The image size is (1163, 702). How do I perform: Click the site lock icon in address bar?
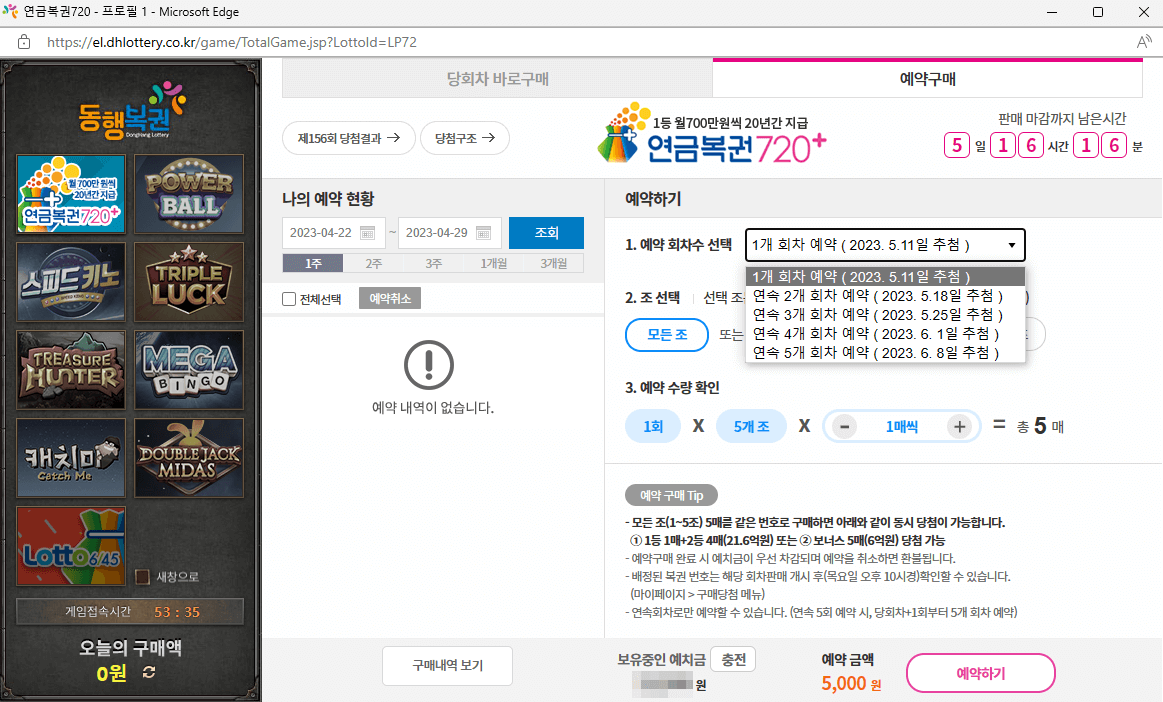click(24, 42)
